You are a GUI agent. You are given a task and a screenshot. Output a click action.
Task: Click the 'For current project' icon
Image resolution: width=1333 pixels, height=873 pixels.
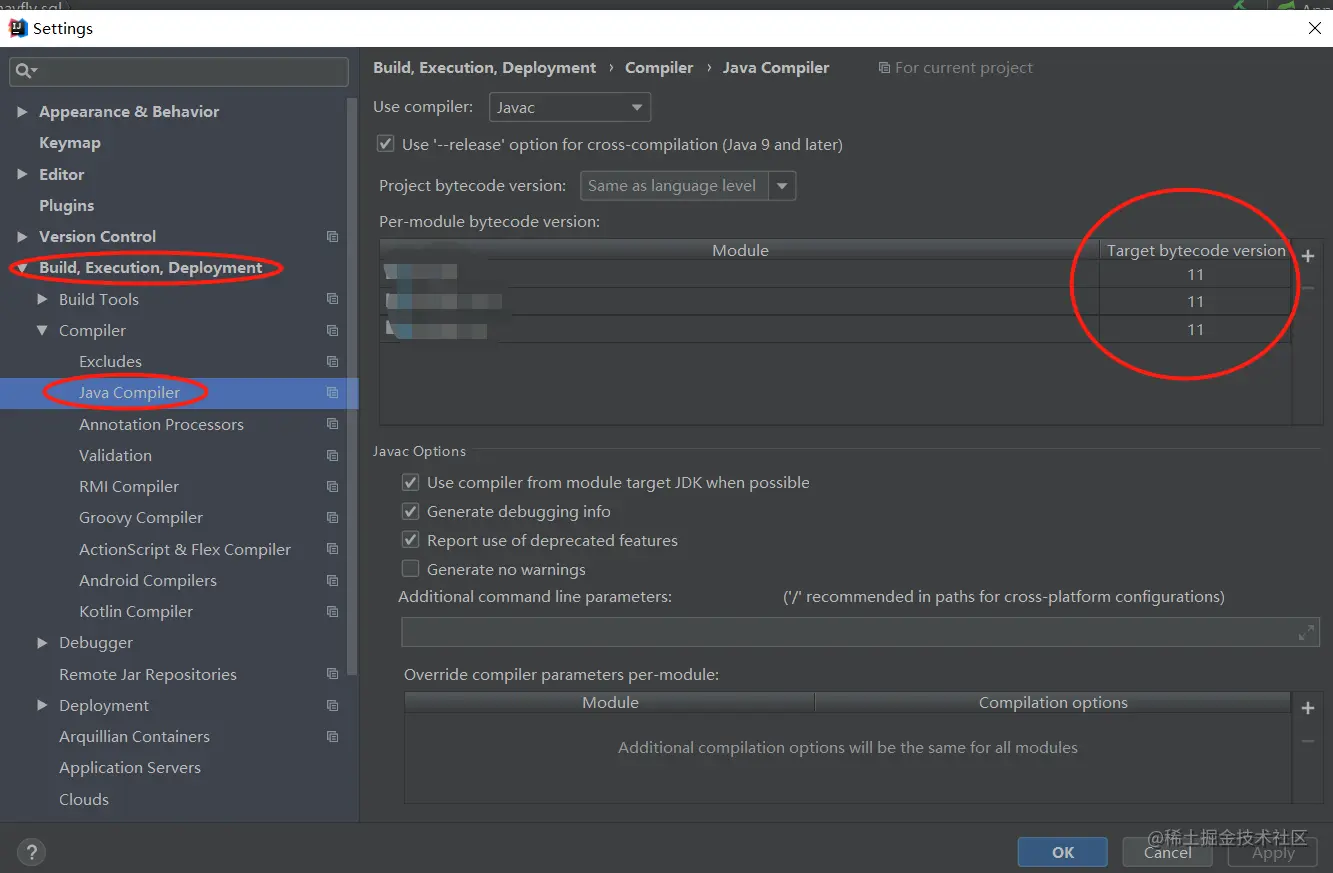tap(884, 68)
